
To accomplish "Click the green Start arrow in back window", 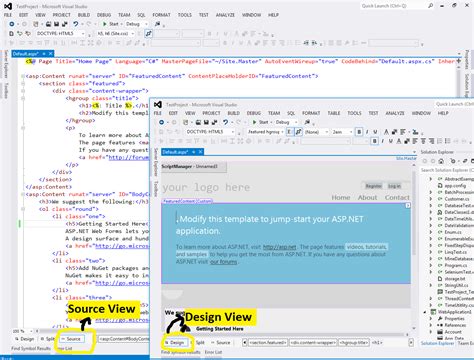I will point(105,24).
